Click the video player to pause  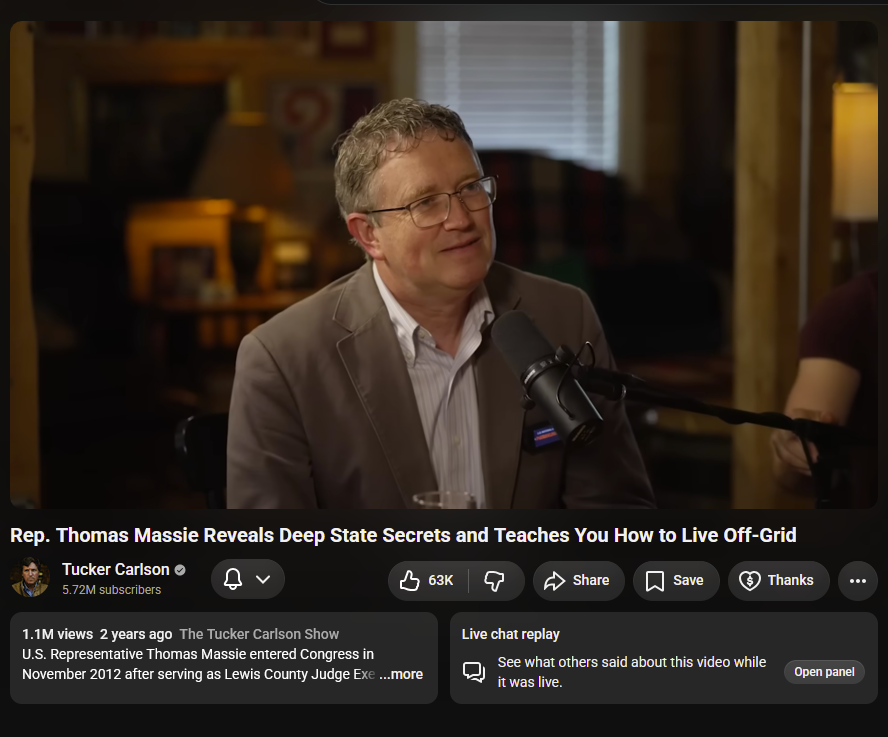443,265
